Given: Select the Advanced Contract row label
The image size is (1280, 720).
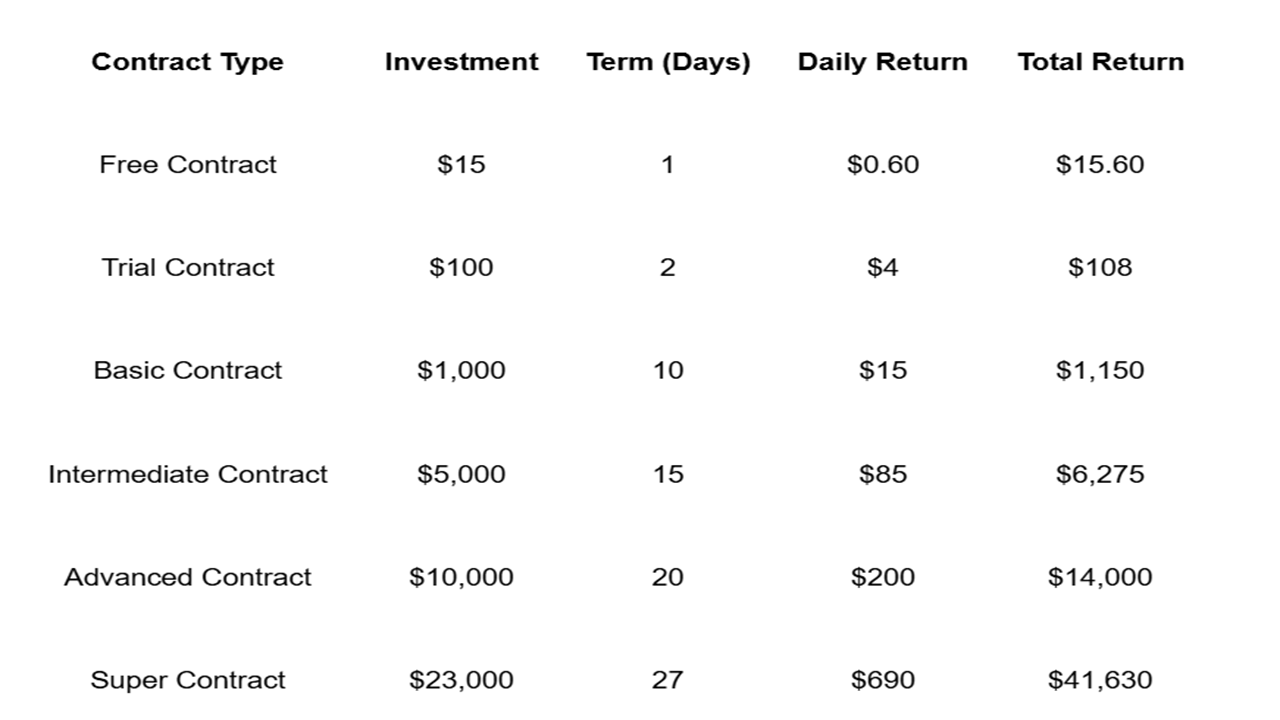Looking at the screenshot, I should pos(187,577).
